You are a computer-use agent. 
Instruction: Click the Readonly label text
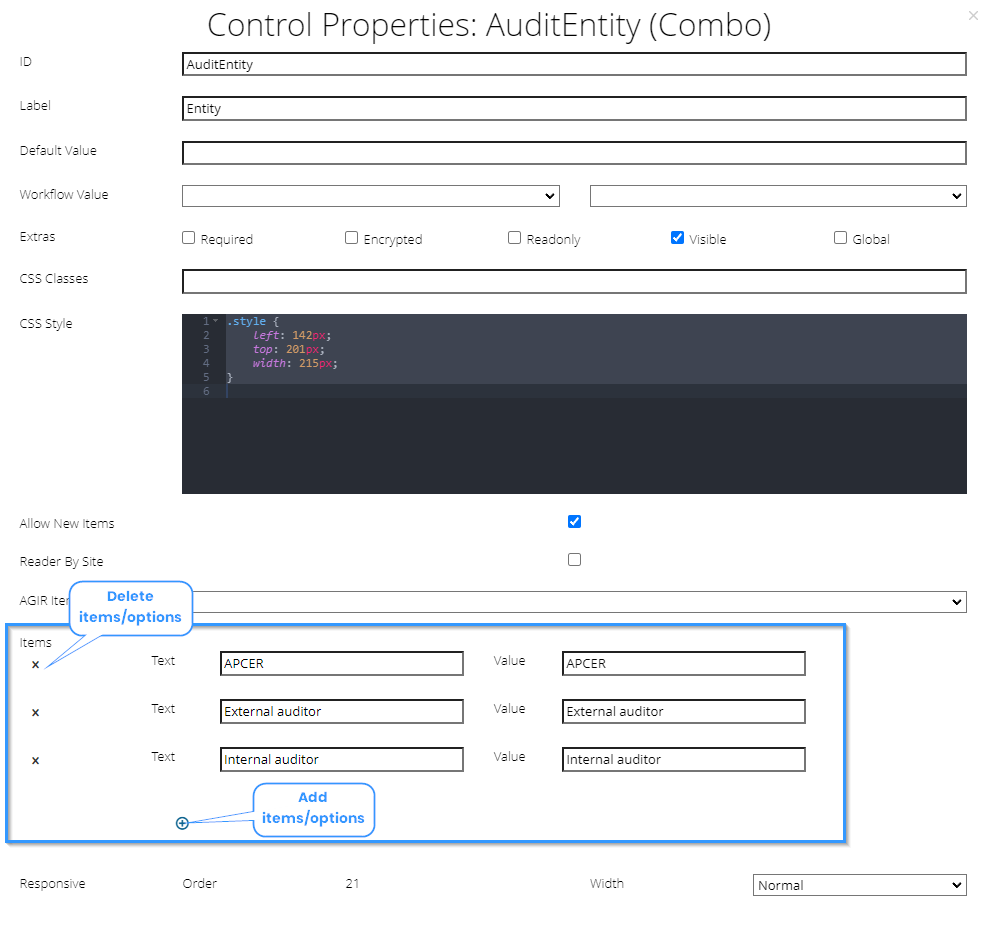553,240
